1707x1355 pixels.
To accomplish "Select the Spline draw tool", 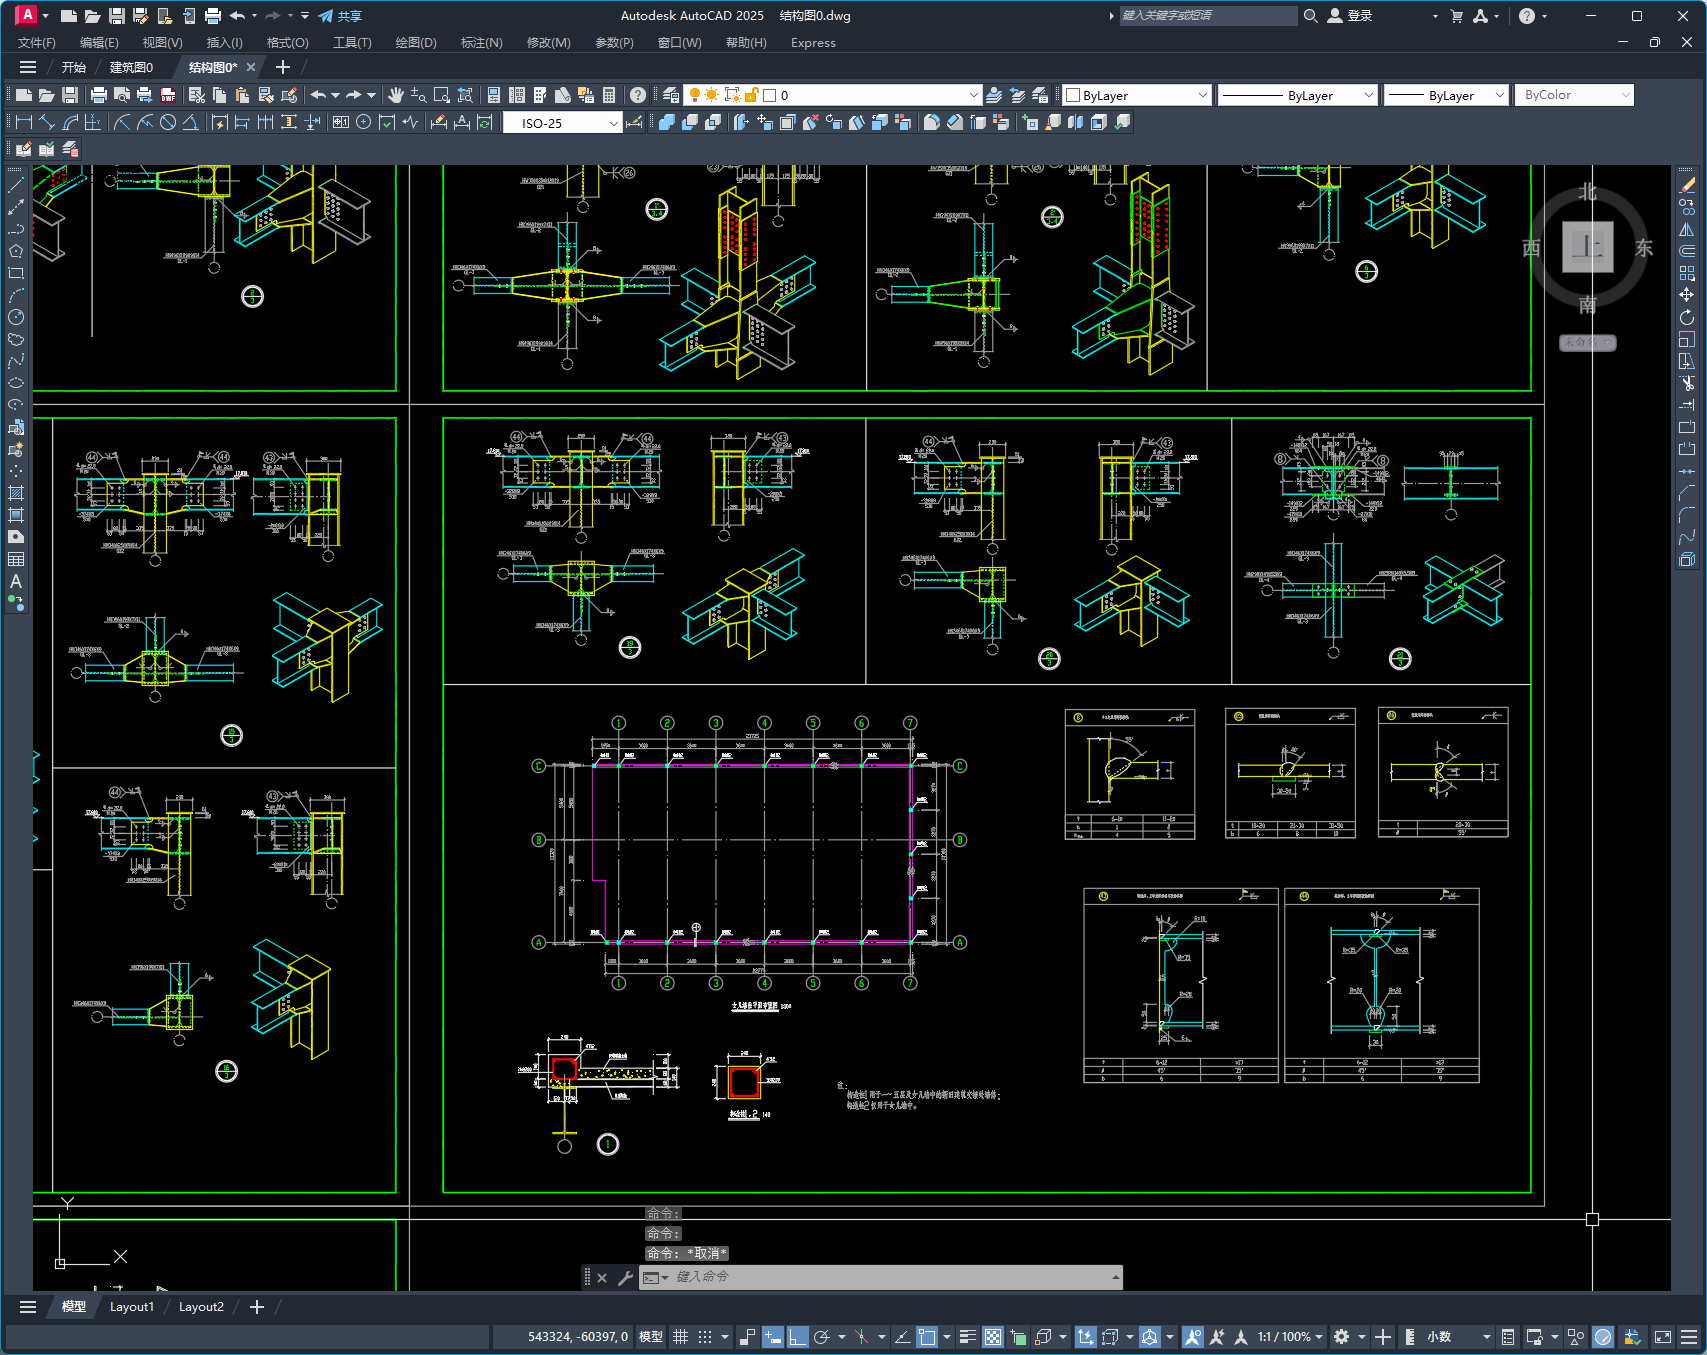I will pos(16,361).
